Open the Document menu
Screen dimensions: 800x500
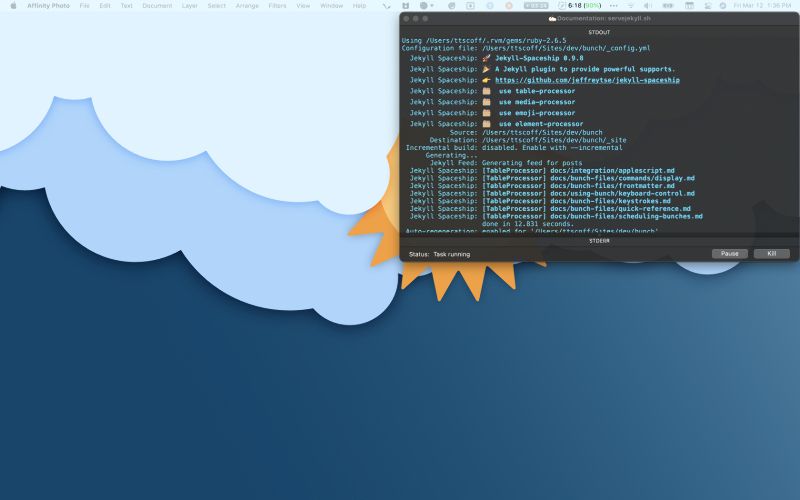[157, 6]
